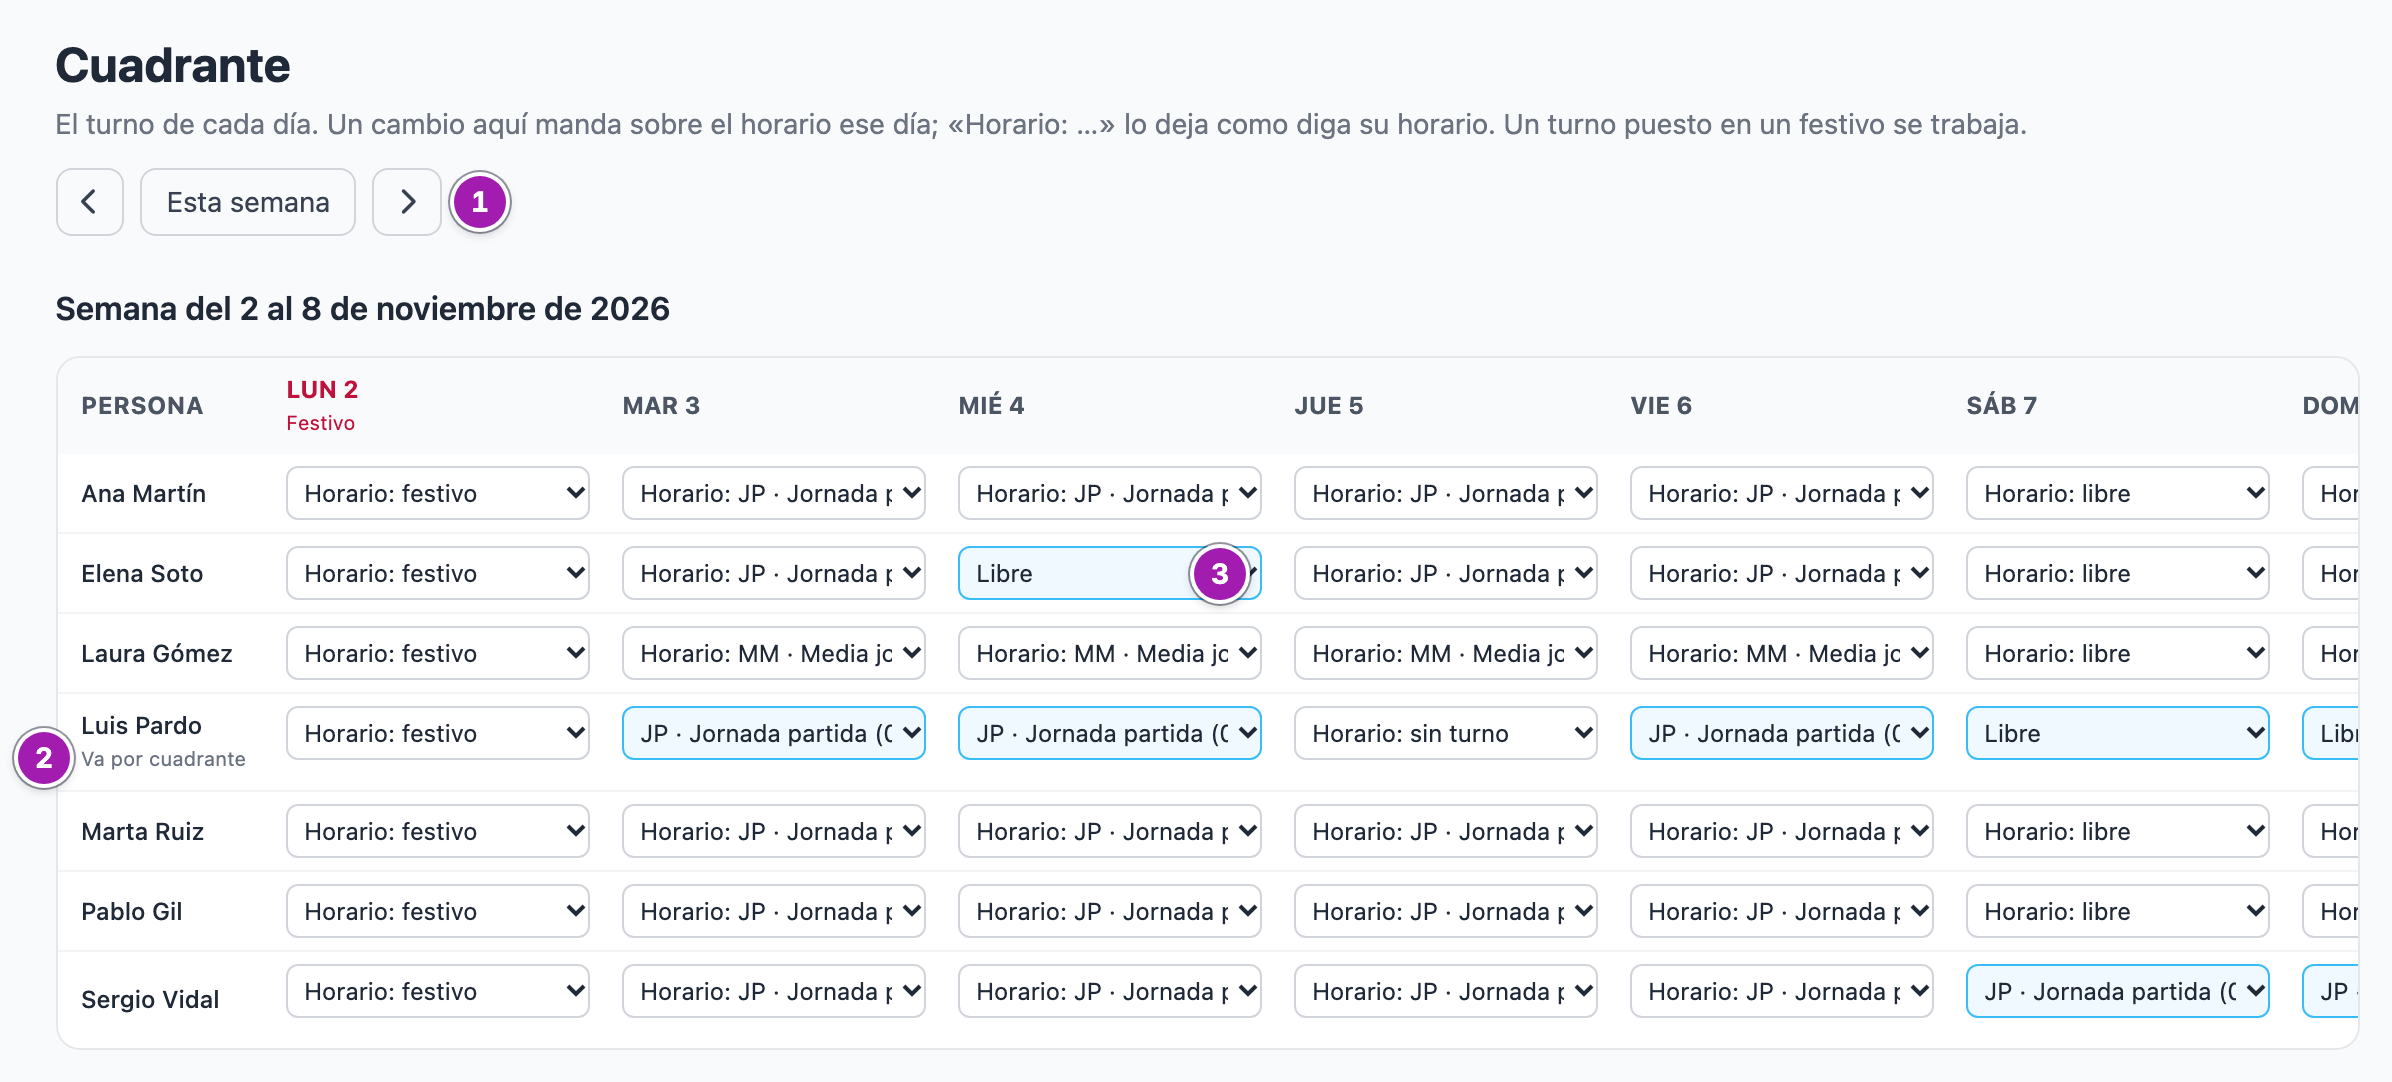Open Laura Gómez's Tuesday MM shift dropdown
Image resolution: width=2392 pixels, height=1082 pixels.
click(x=774, y=653)
